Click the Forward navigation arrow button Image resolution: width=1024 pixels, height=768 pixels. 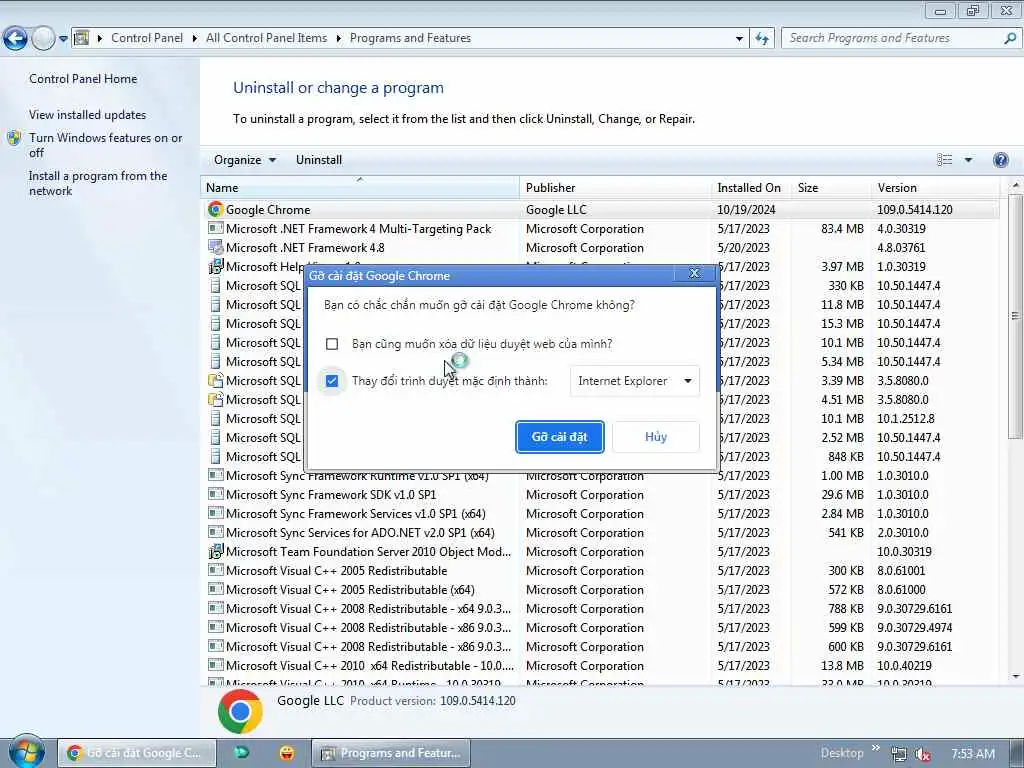click(x=43, y=39)
